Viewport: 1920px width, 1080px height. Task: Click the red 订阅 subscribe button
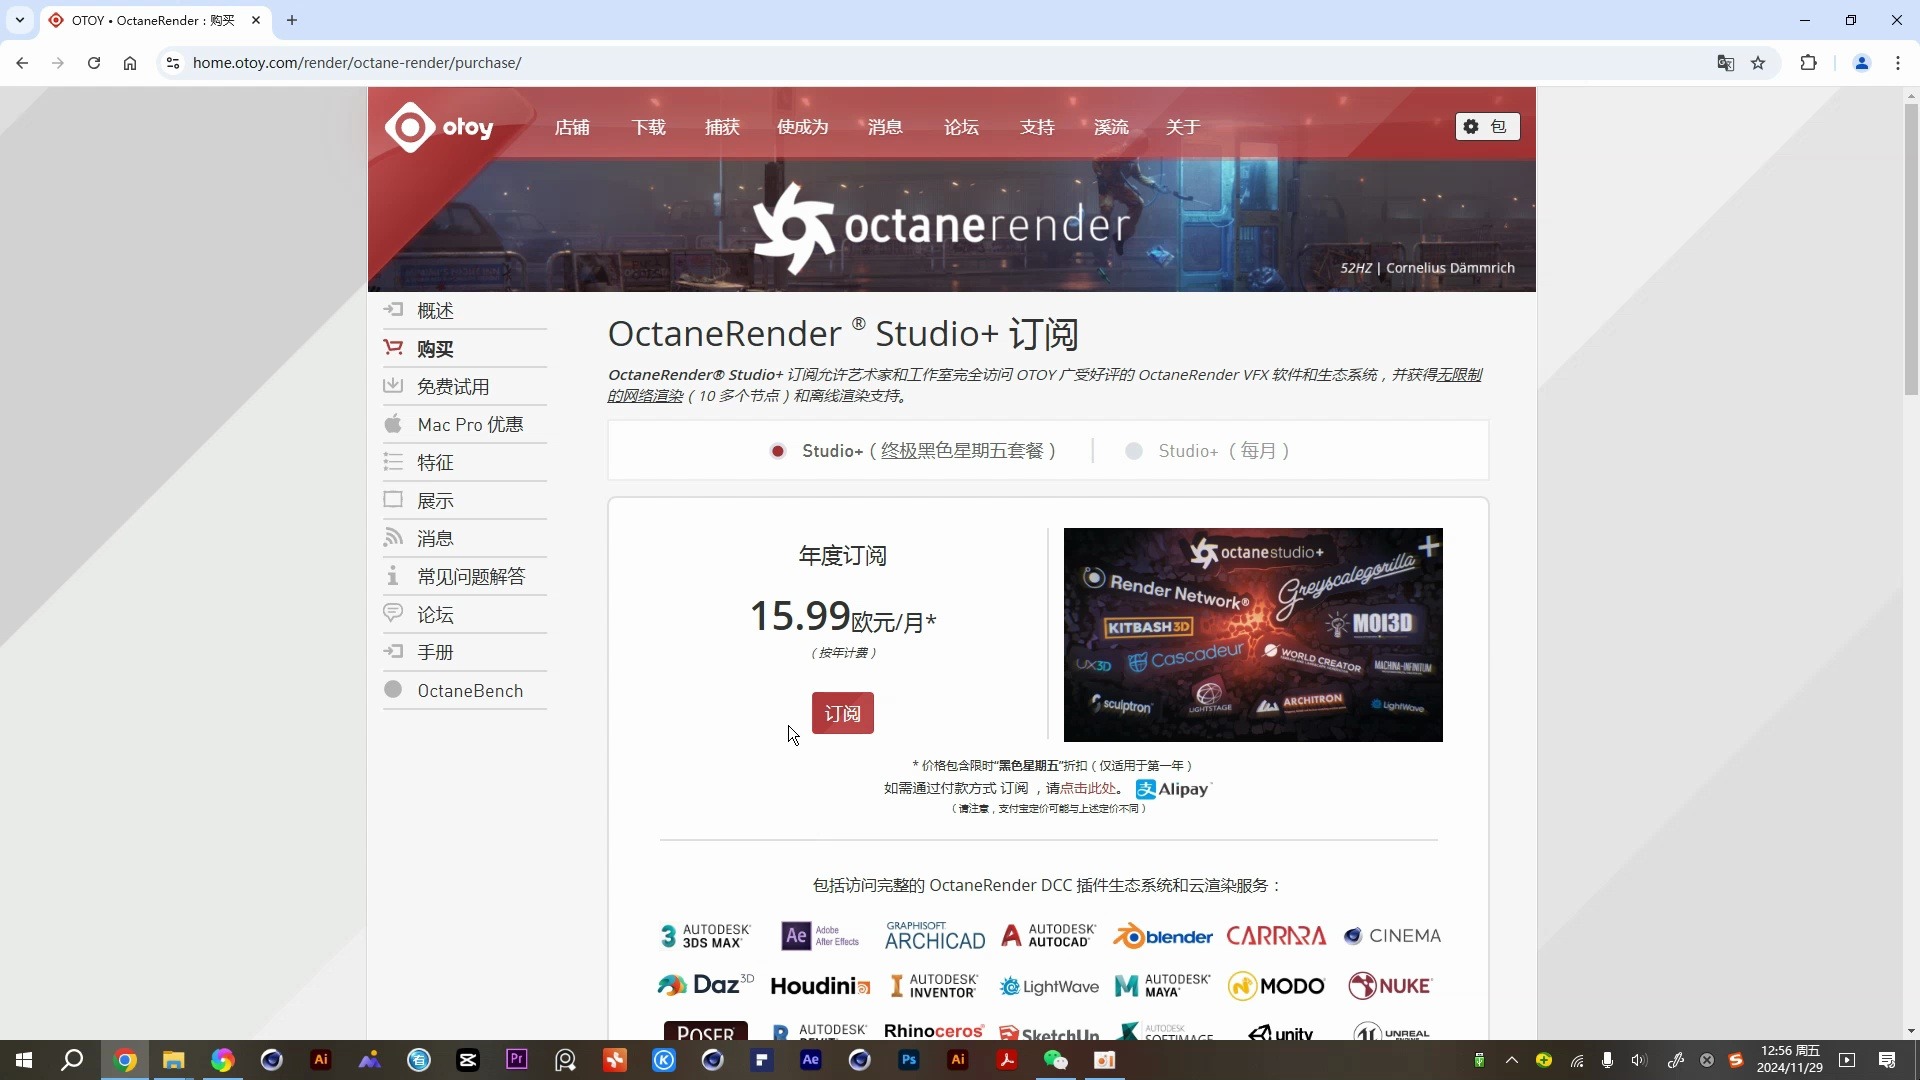pyautogui.click(x=842, y=713)
